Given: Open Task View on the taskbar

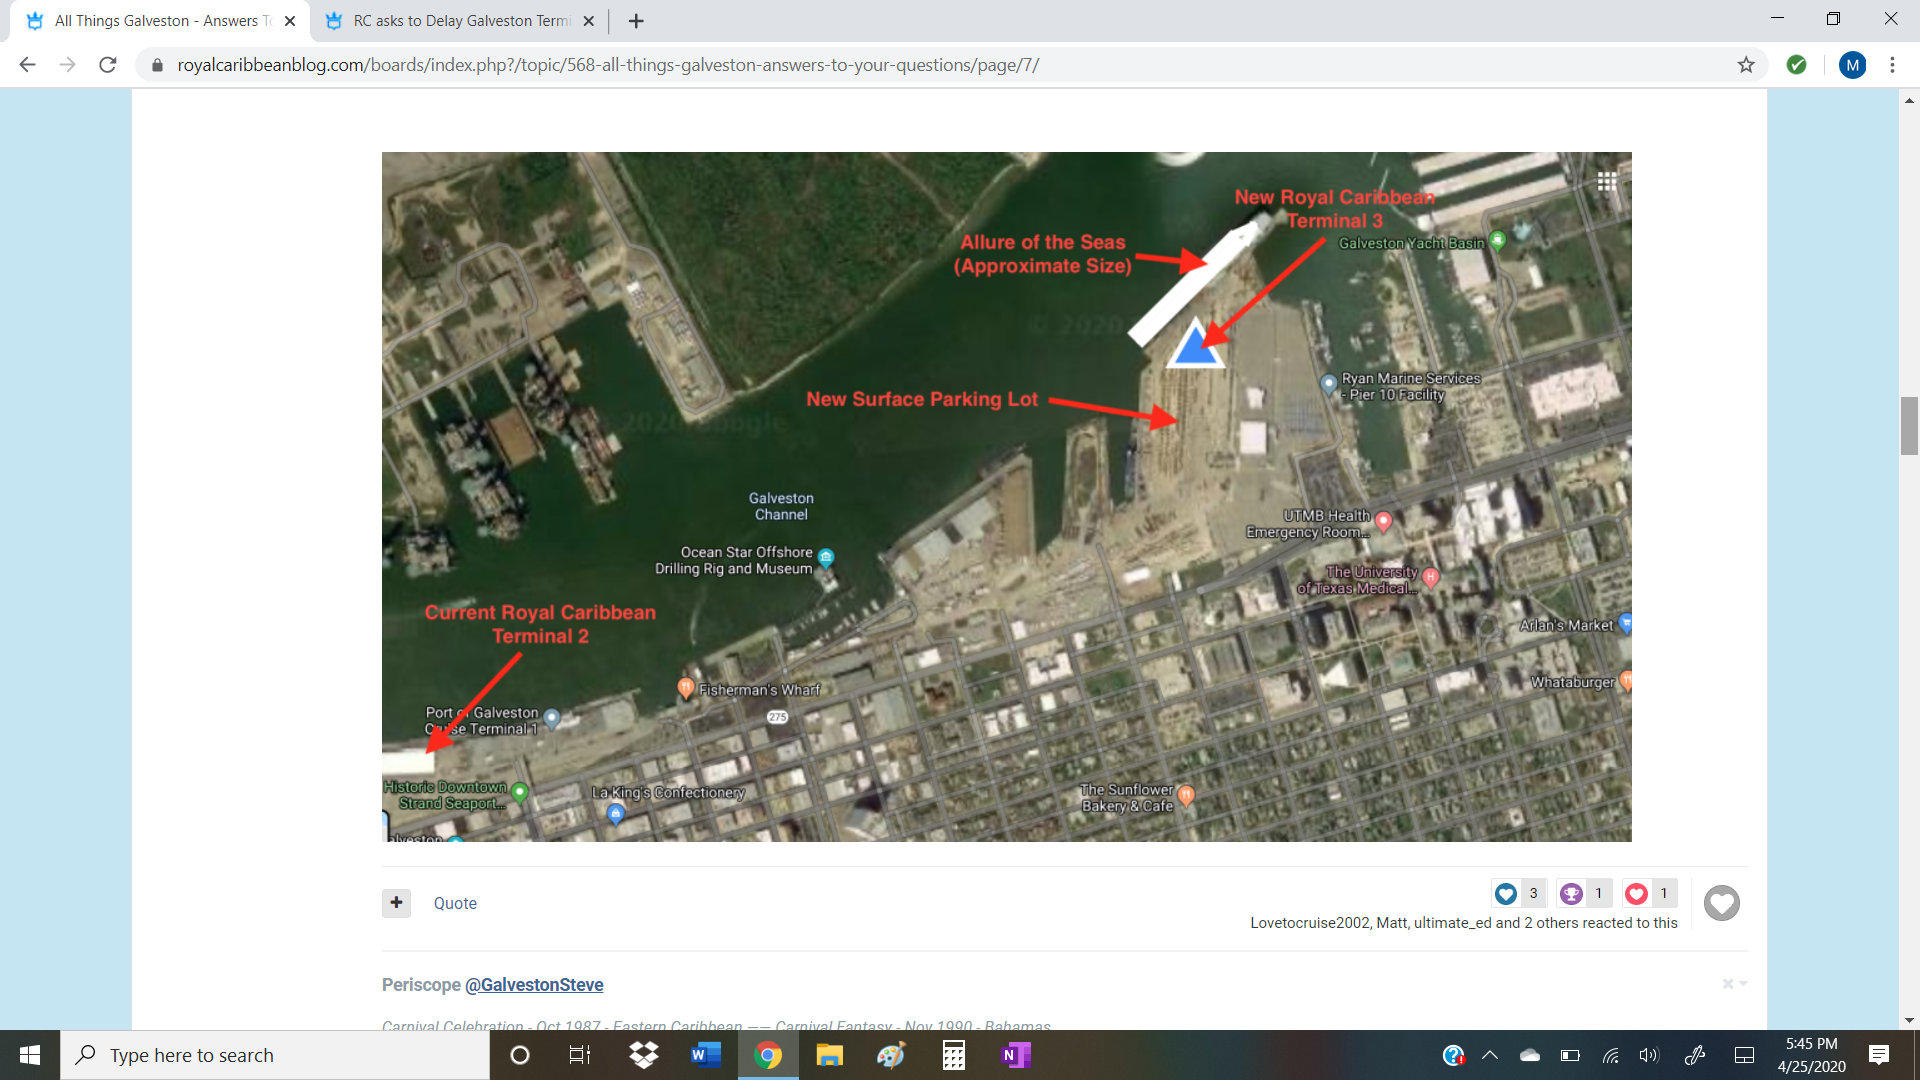Looking at the screenshot, I should [x=580, y=1055].
